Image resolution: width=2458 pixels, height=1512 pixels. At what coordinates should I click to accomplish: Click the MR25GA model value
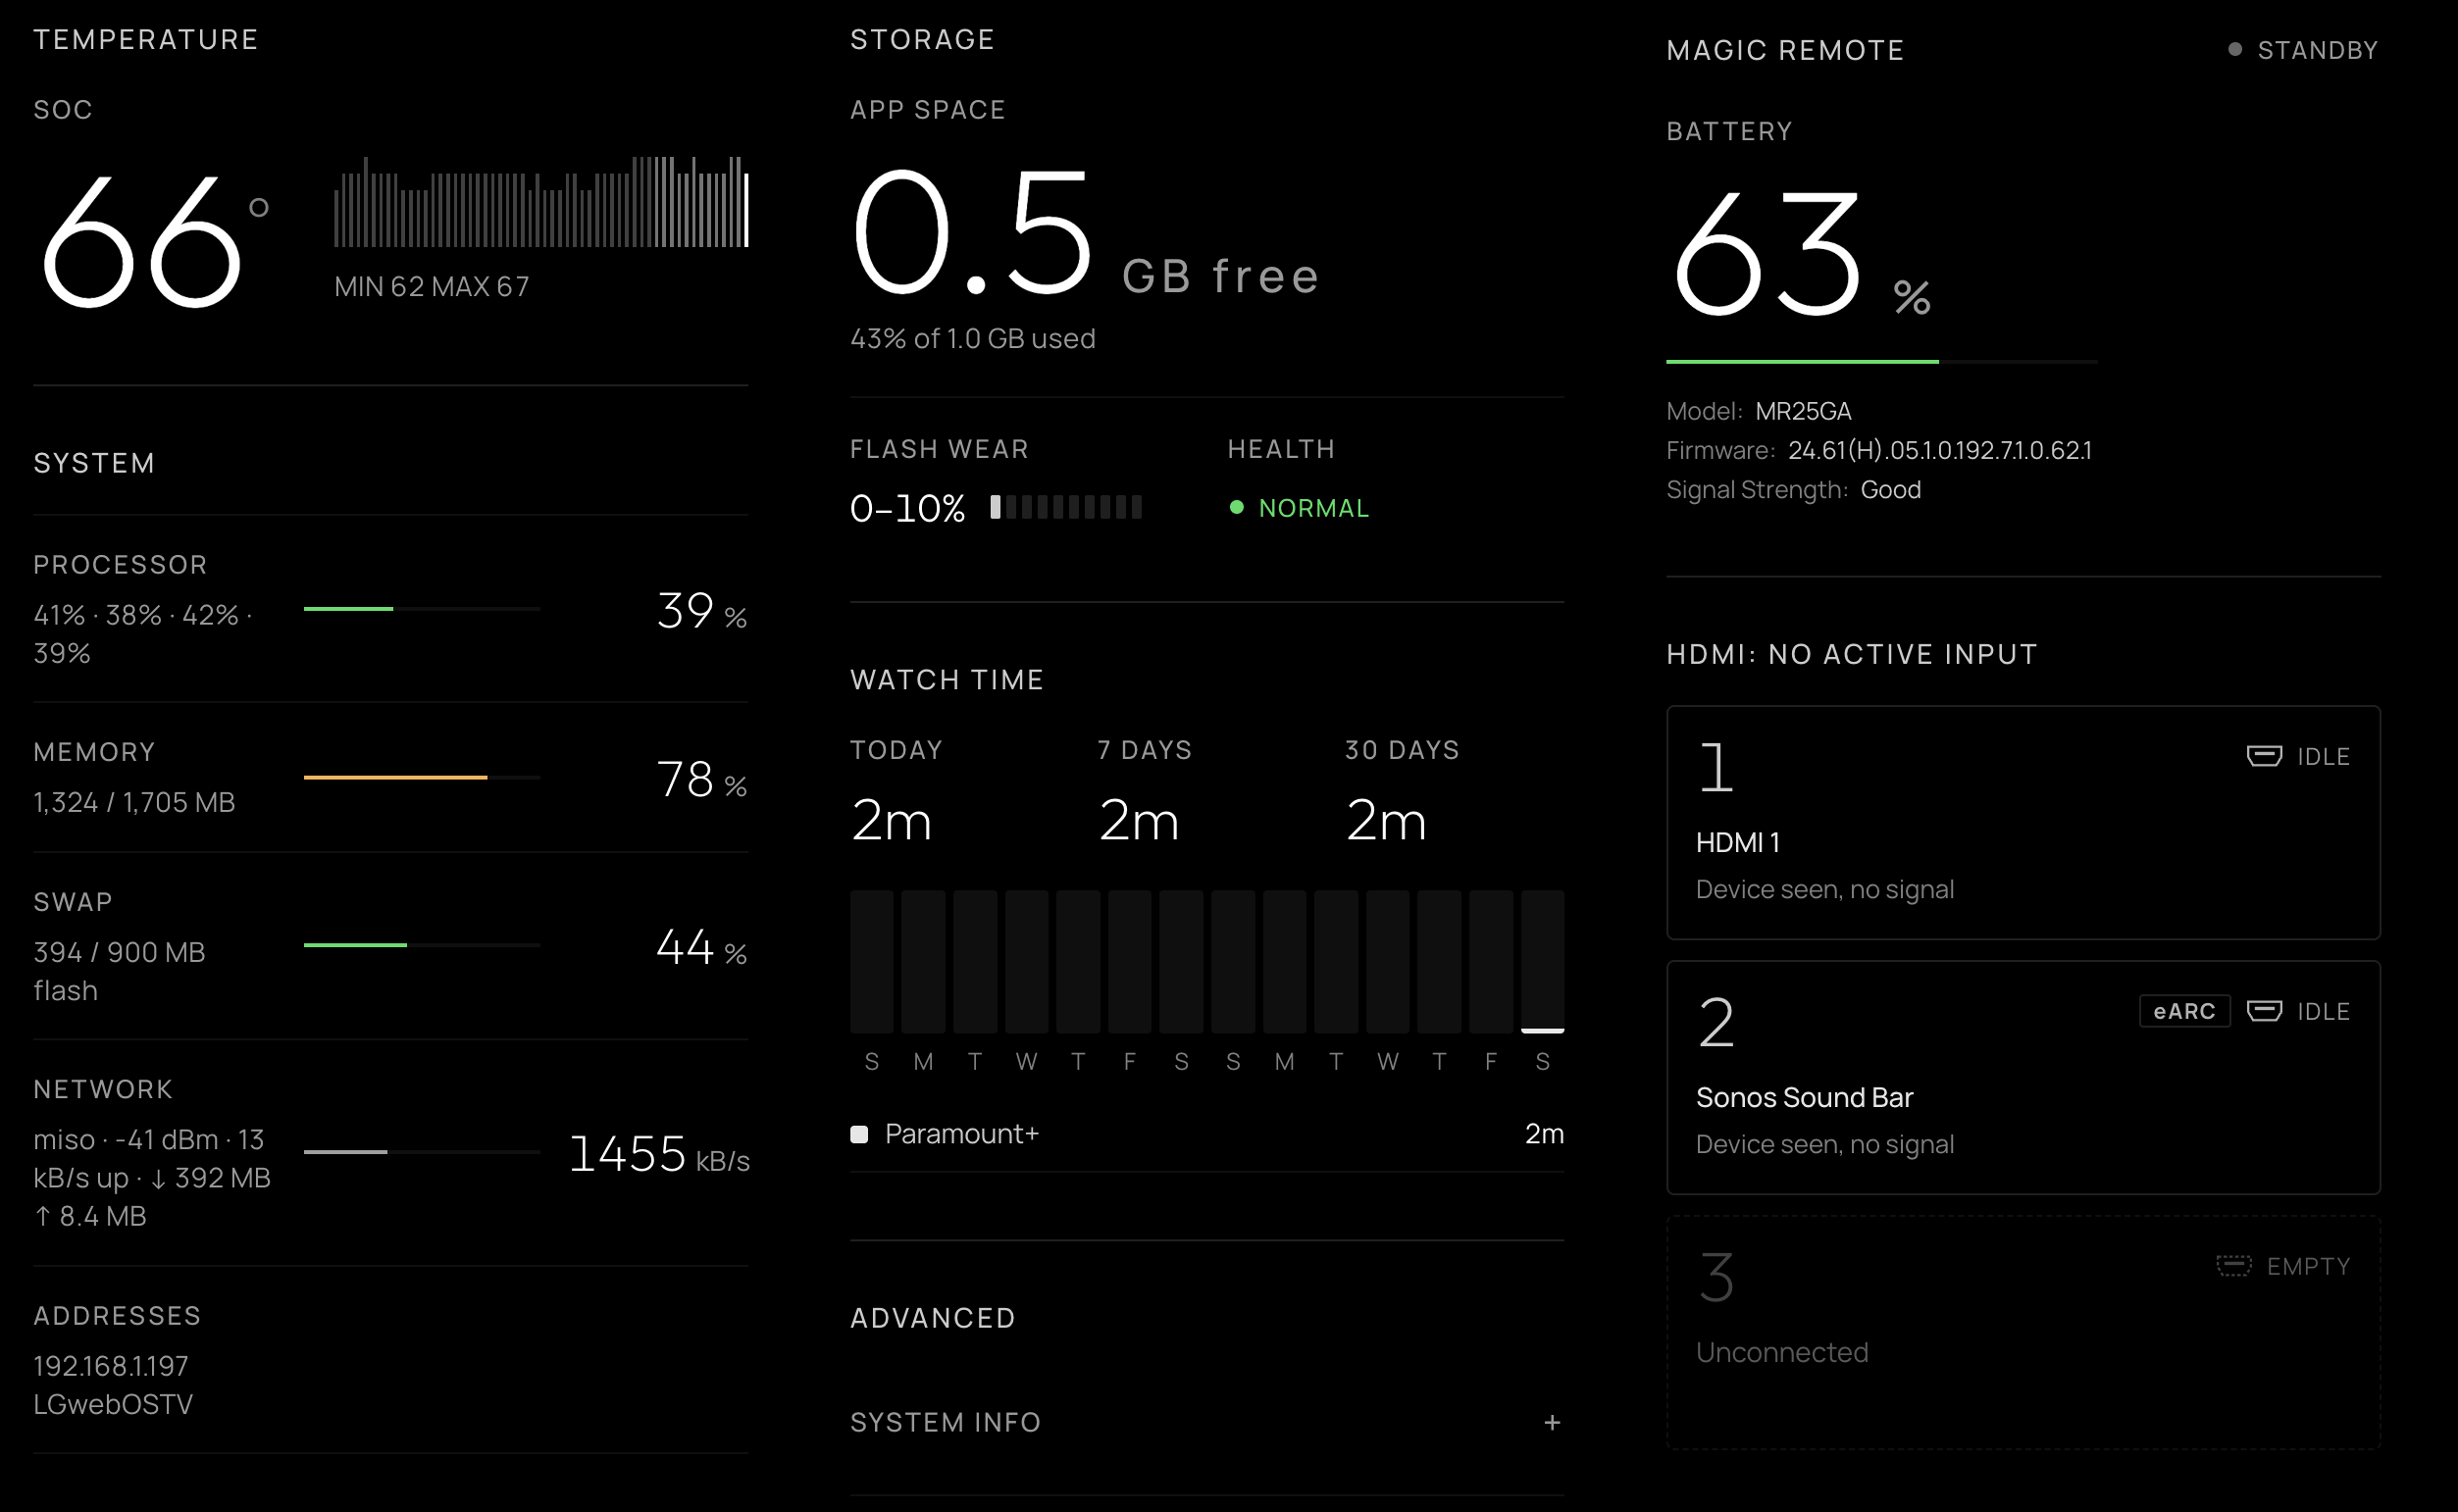[1803, 411]
